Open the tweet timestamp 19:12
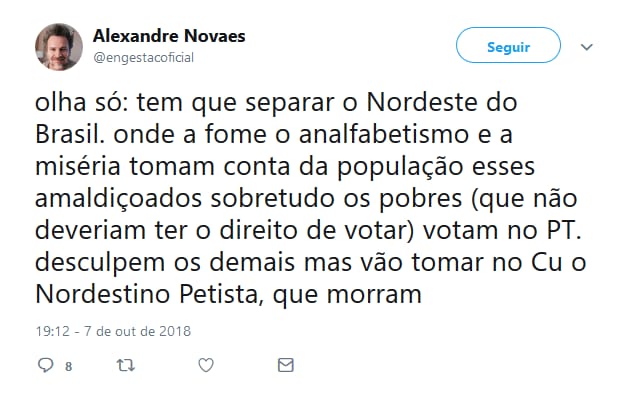629x403 pixels. click(52, 330)
